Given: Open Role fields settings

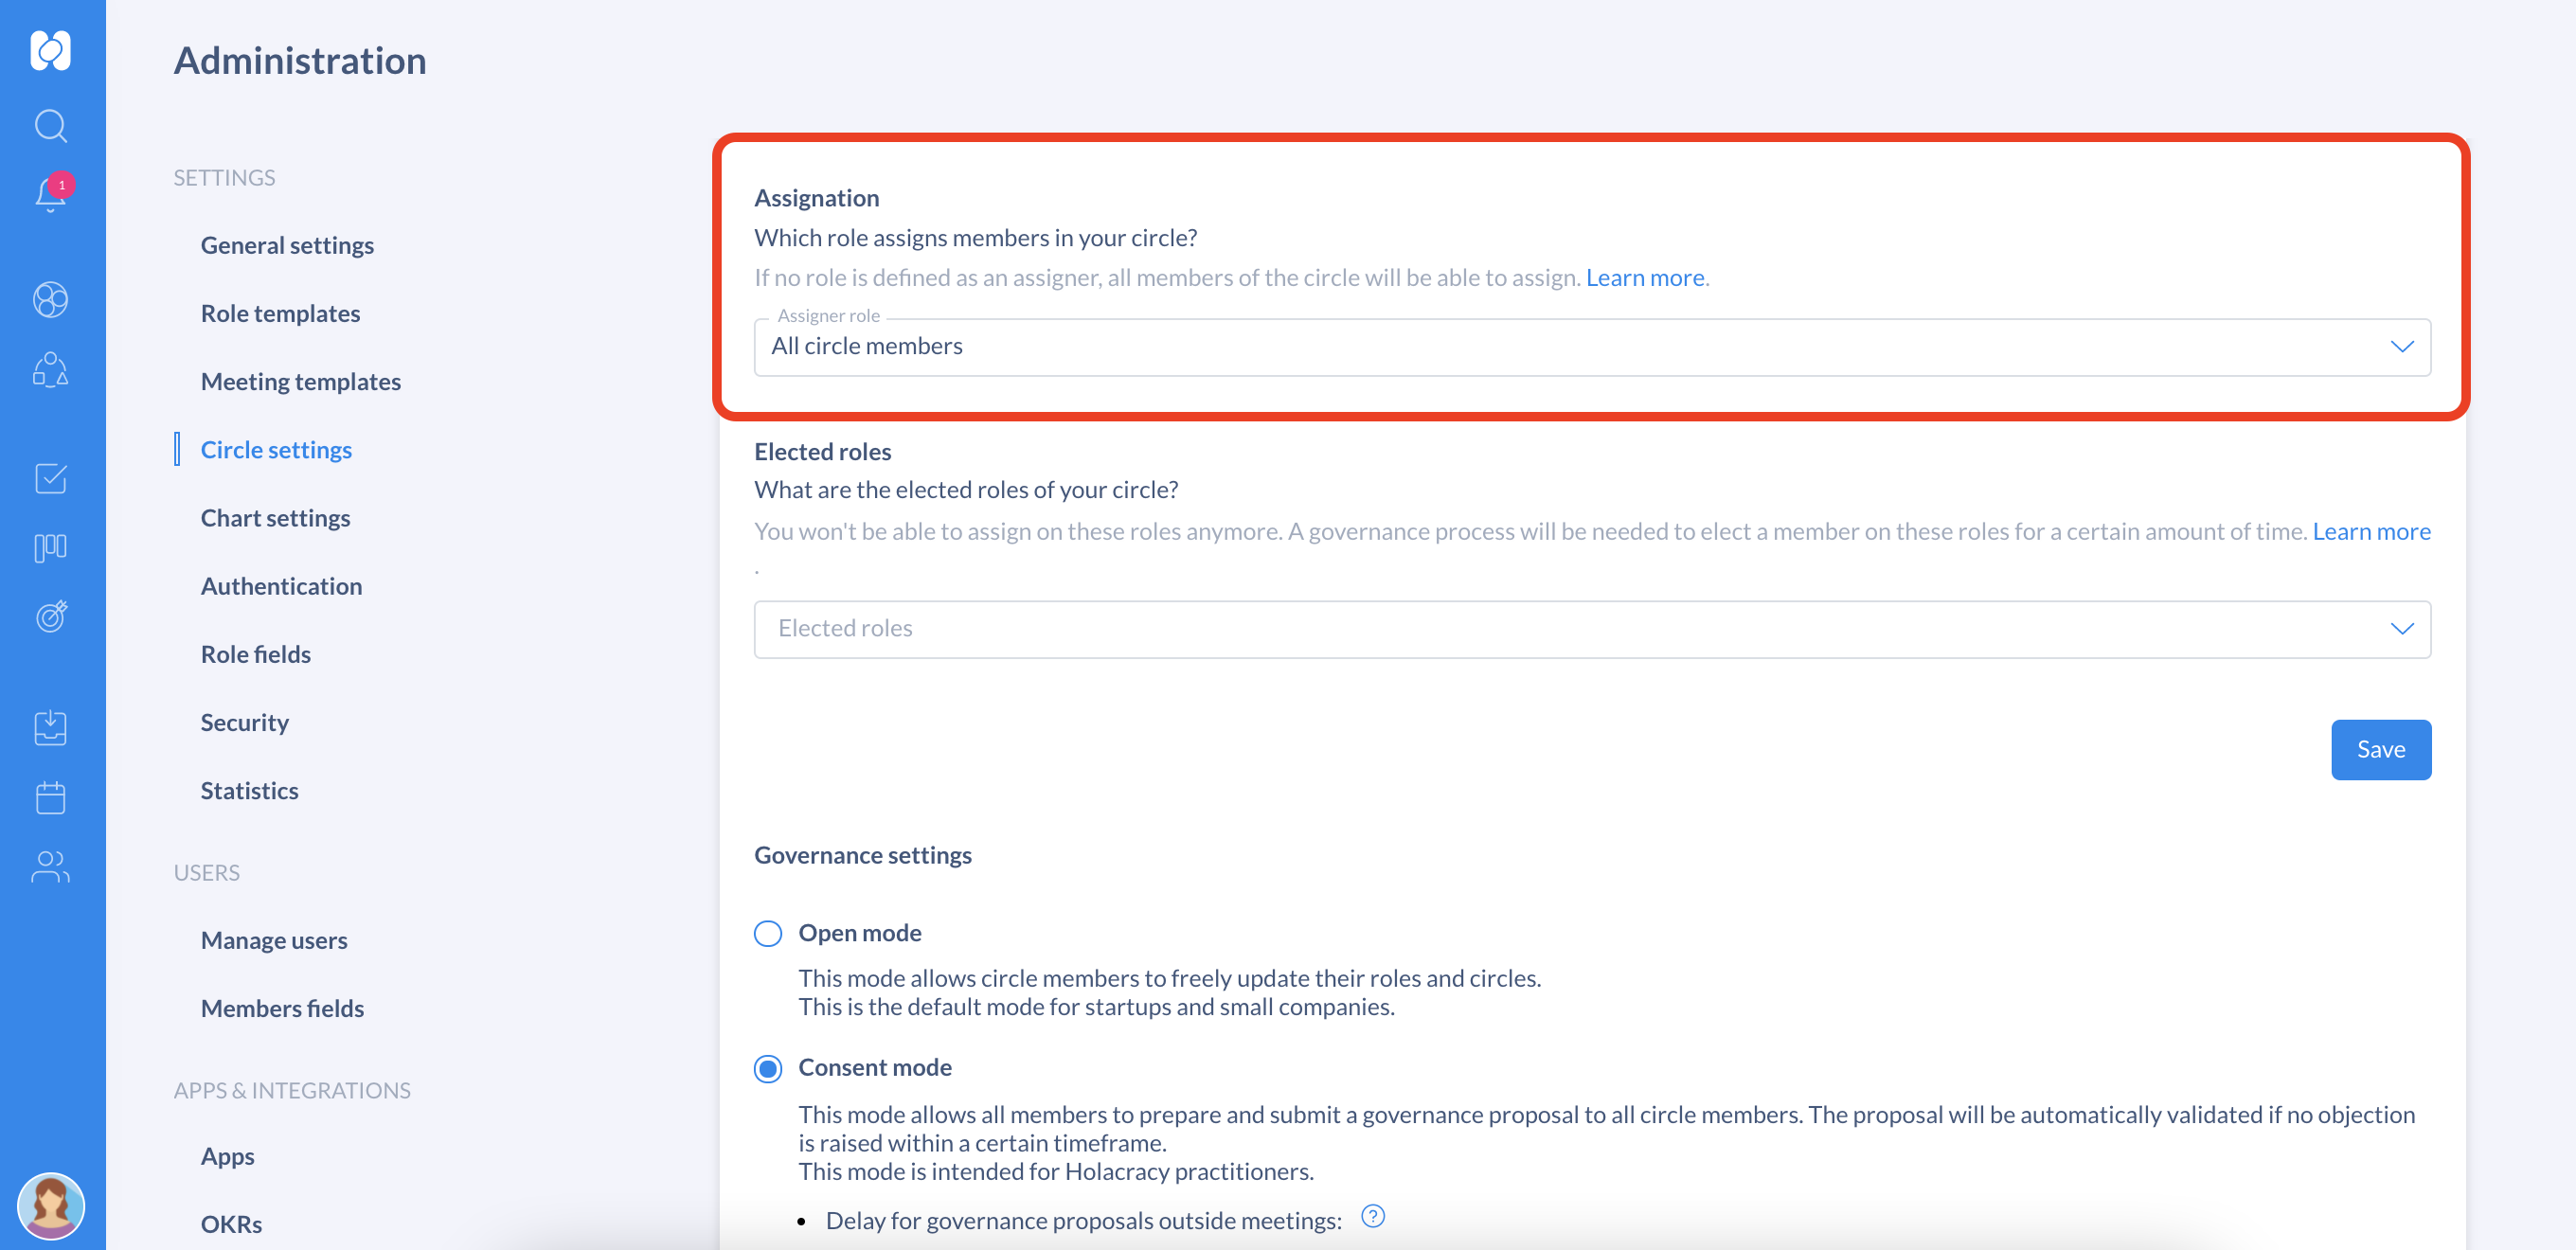Looking at the screenshot, I should tap(255, 653).
